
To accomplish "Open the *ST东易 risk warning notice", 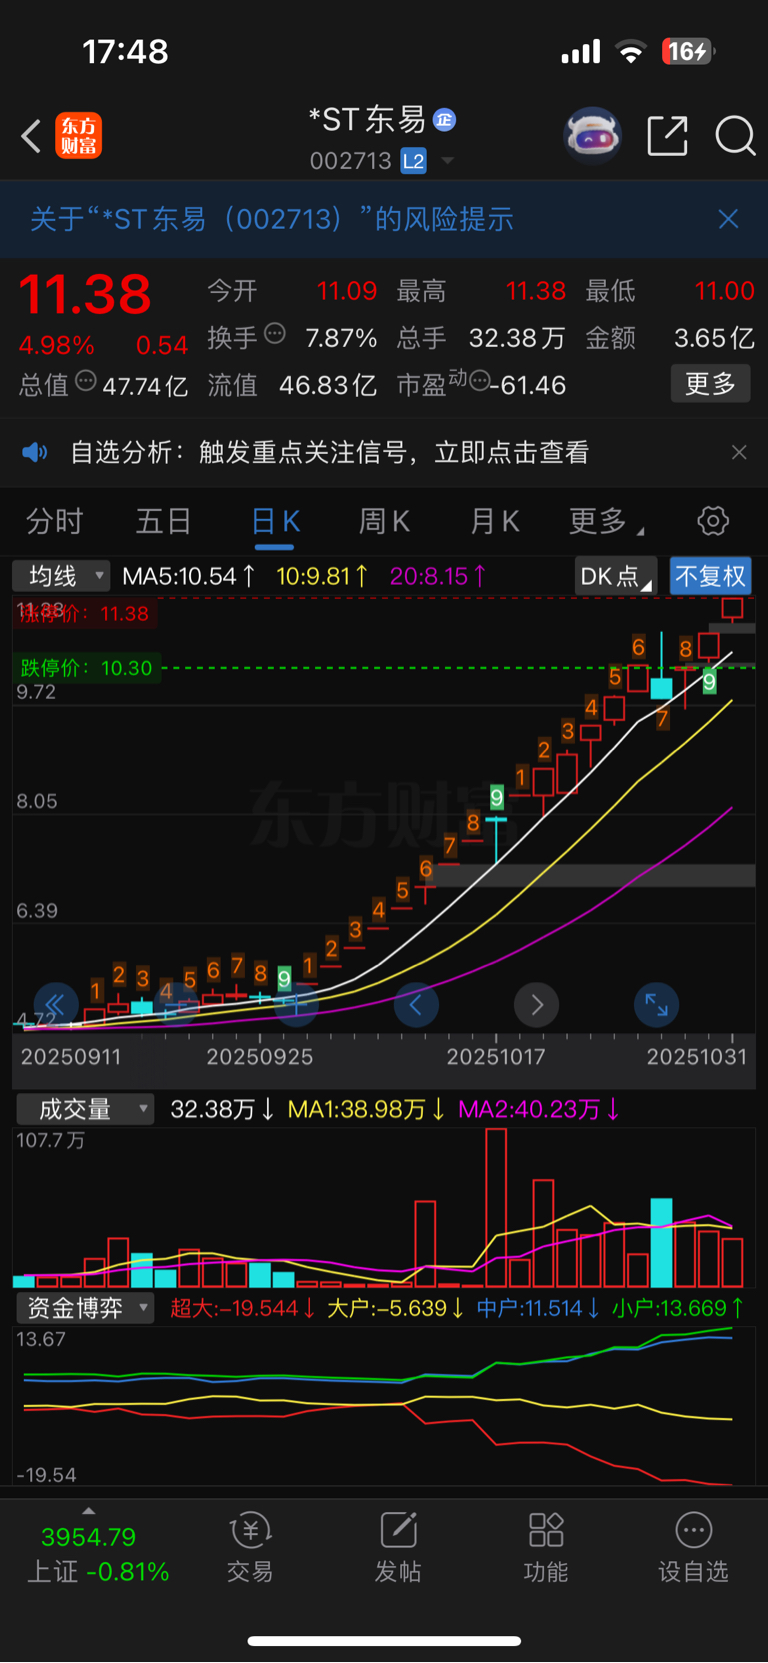I will (x=272, y=219).
